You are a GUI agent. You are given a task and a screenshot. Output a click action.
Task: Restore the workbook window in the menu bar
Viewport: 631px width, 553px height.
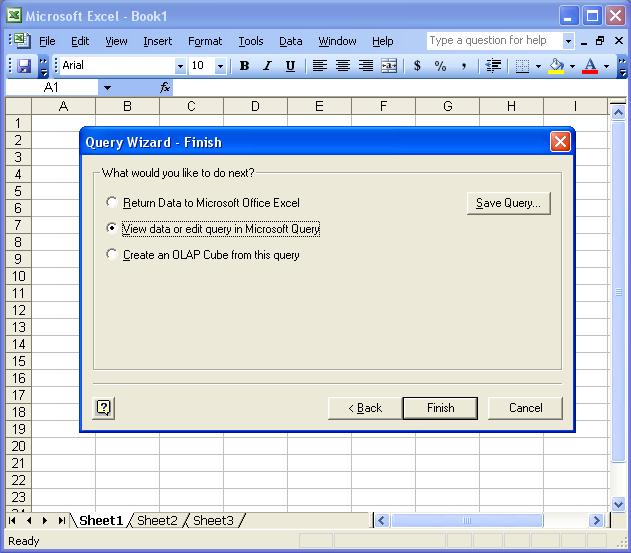point(600,41)
